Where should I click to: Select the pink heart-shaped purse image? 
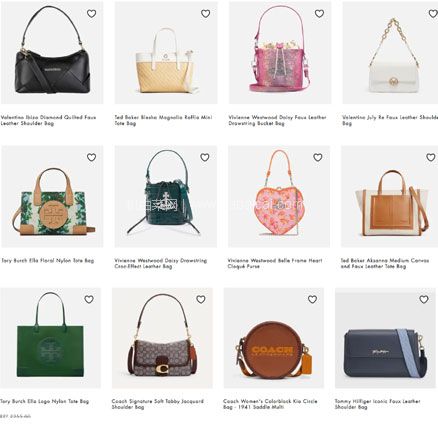coord(279,196)
